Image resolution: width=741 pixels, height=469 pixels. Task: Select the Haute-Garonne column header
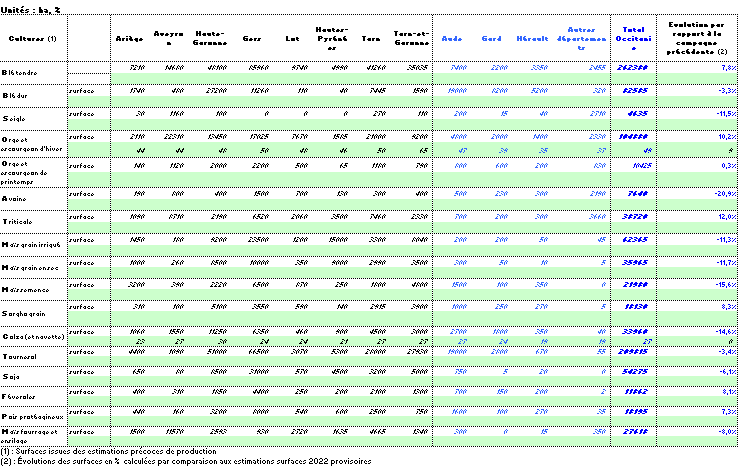click(x=210, y=38)
